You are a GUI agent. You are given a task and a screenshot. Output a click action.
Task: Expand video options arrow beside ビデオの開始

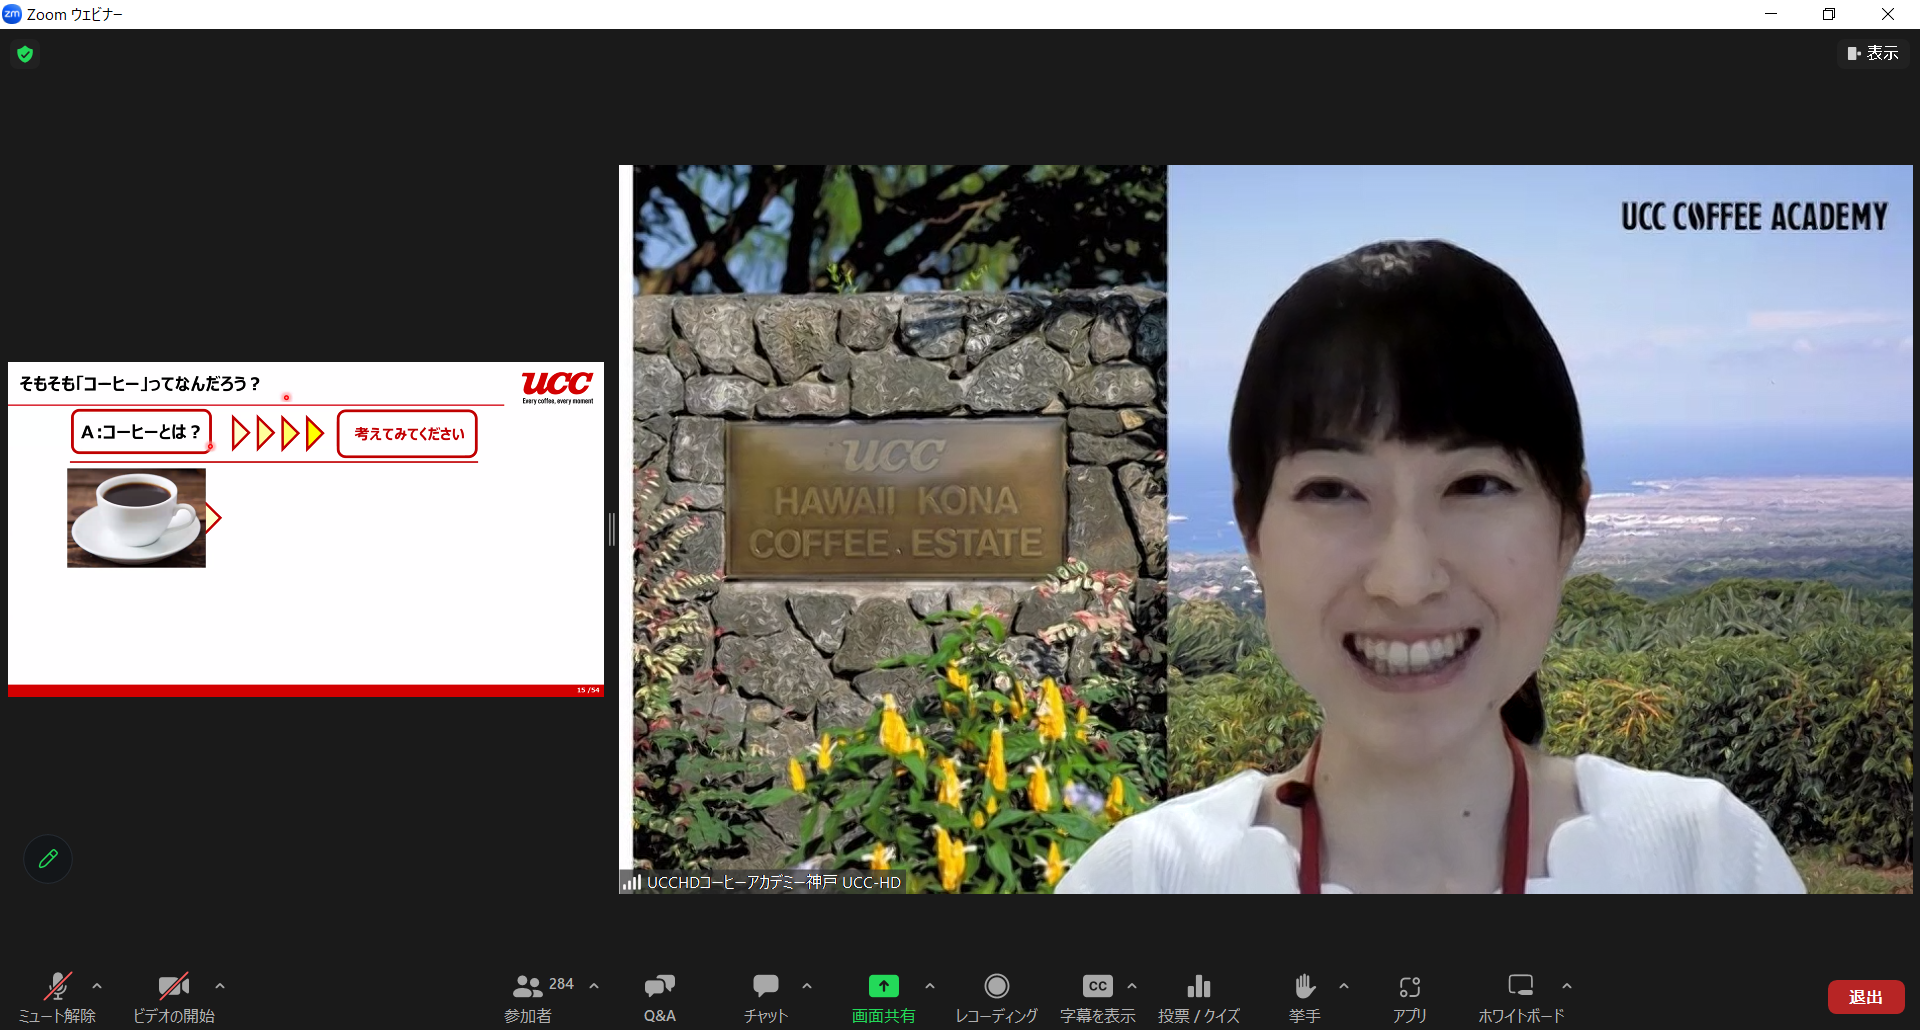[220, 986]
